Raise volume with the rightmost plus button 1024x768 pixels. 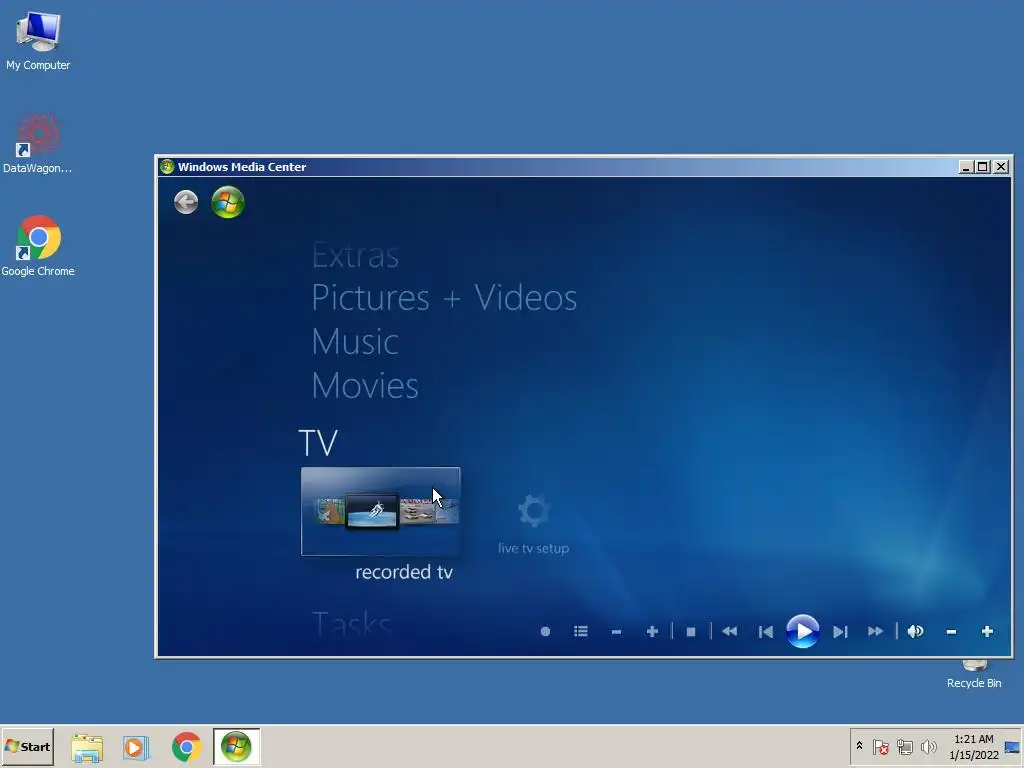click(987, 632)
